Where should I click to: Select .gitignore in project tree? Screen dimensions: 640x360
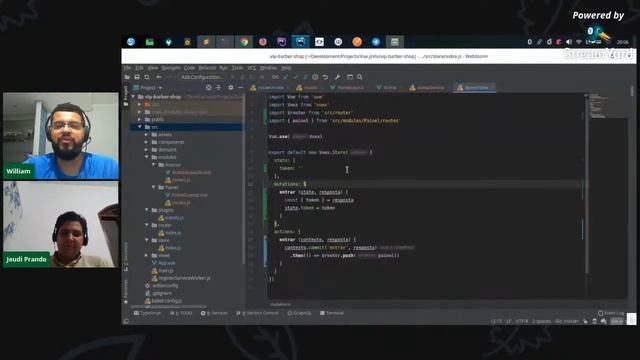[158, 293]
